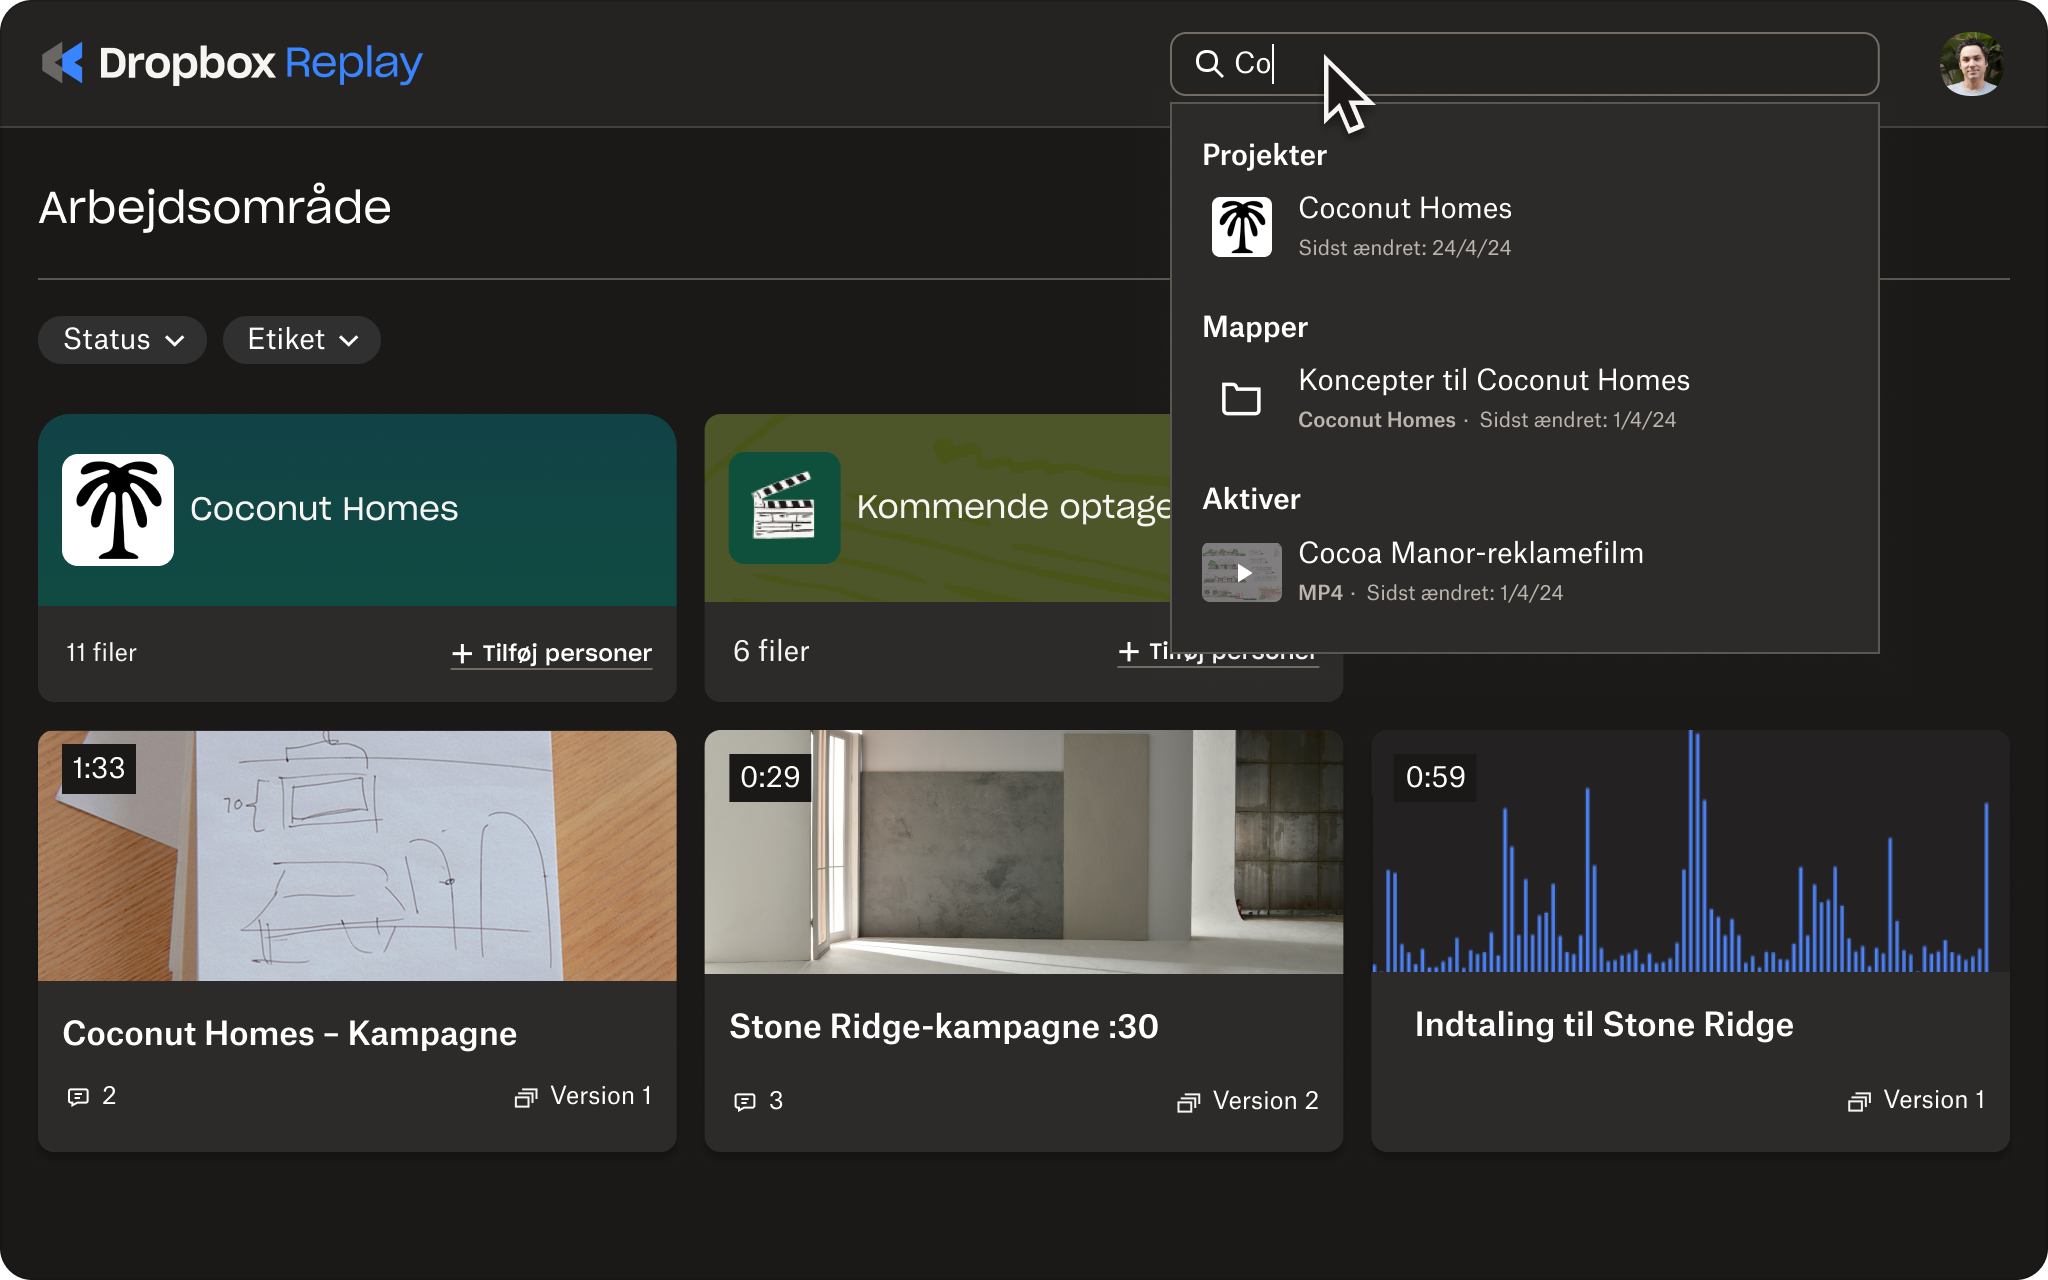Click the comments icon on Coconut Homes – Kampagne
Screen dimensions: 2048x1280
[x=78, y=1097]
